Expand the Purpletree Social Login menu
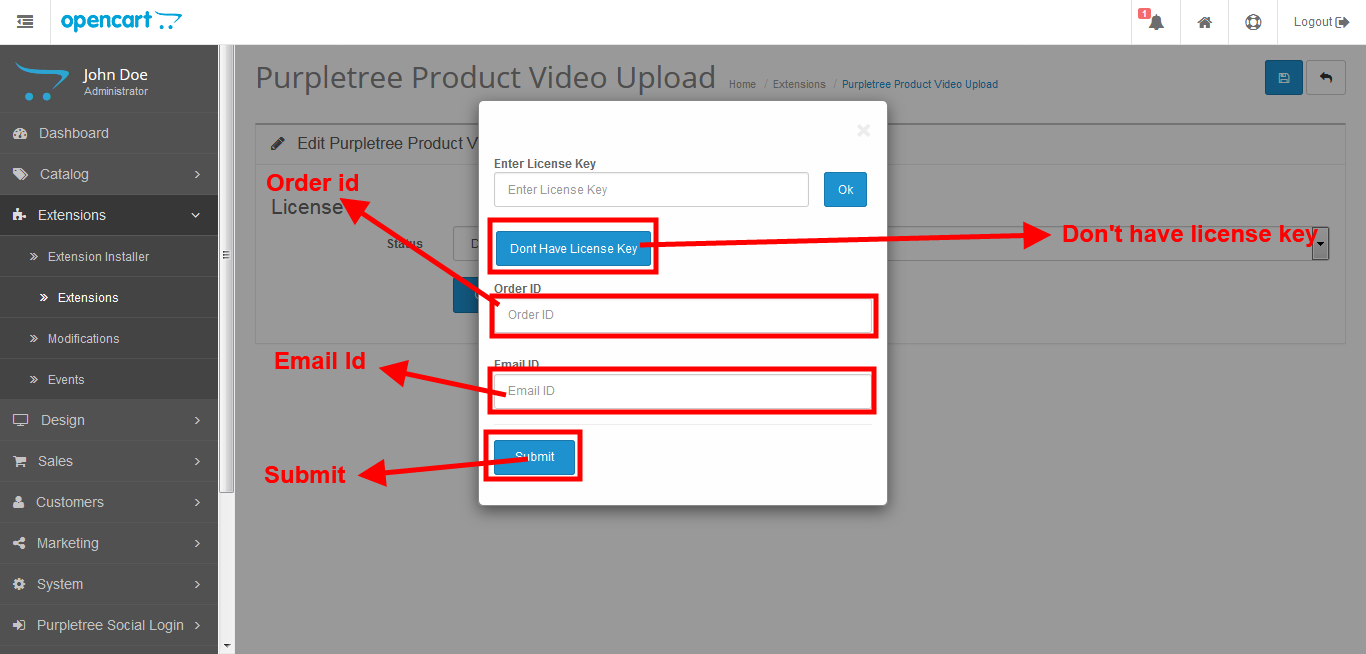 click(109, 625)
